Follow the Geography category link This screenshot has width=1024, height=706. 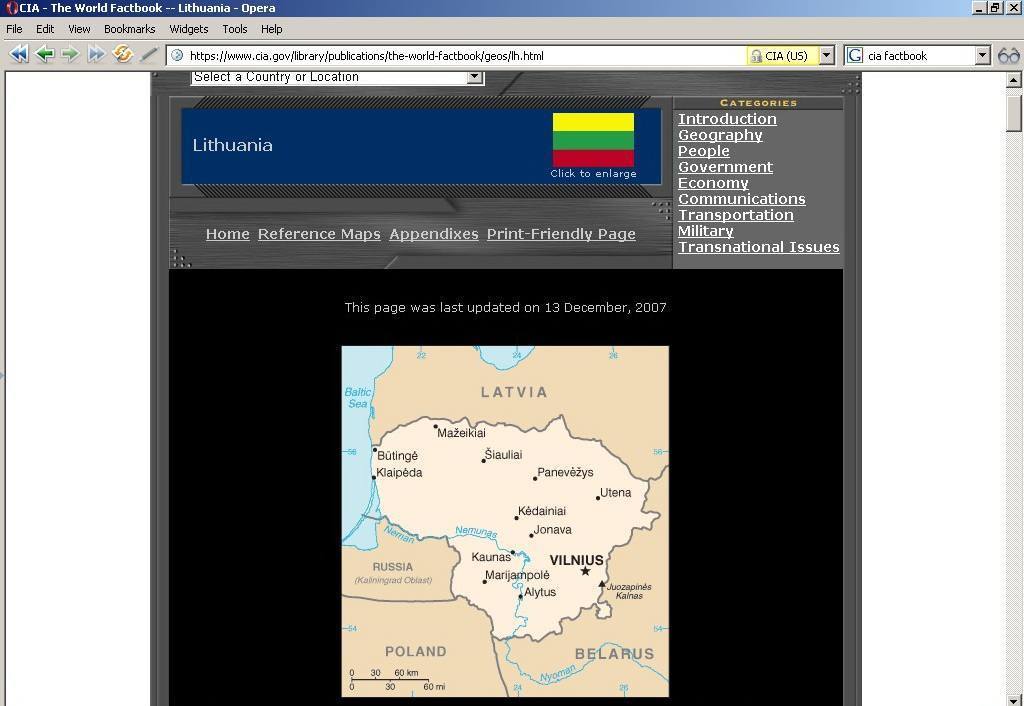(x=720, y=135)
